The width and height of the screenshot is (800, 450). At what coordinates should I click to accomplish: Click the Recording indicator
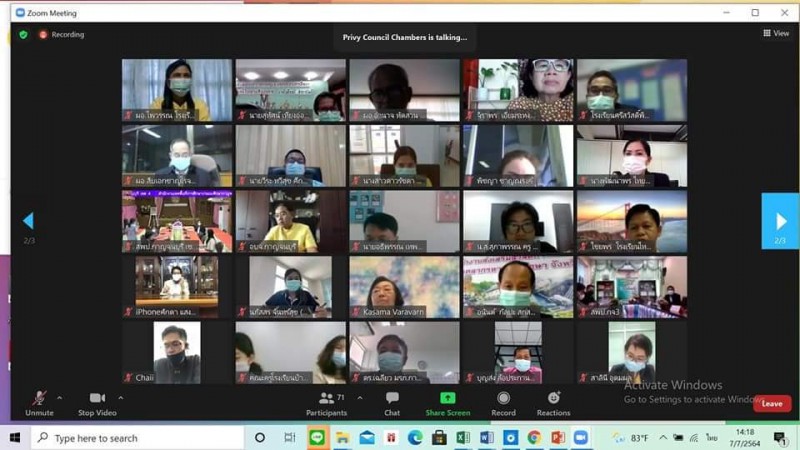[62, 34]
